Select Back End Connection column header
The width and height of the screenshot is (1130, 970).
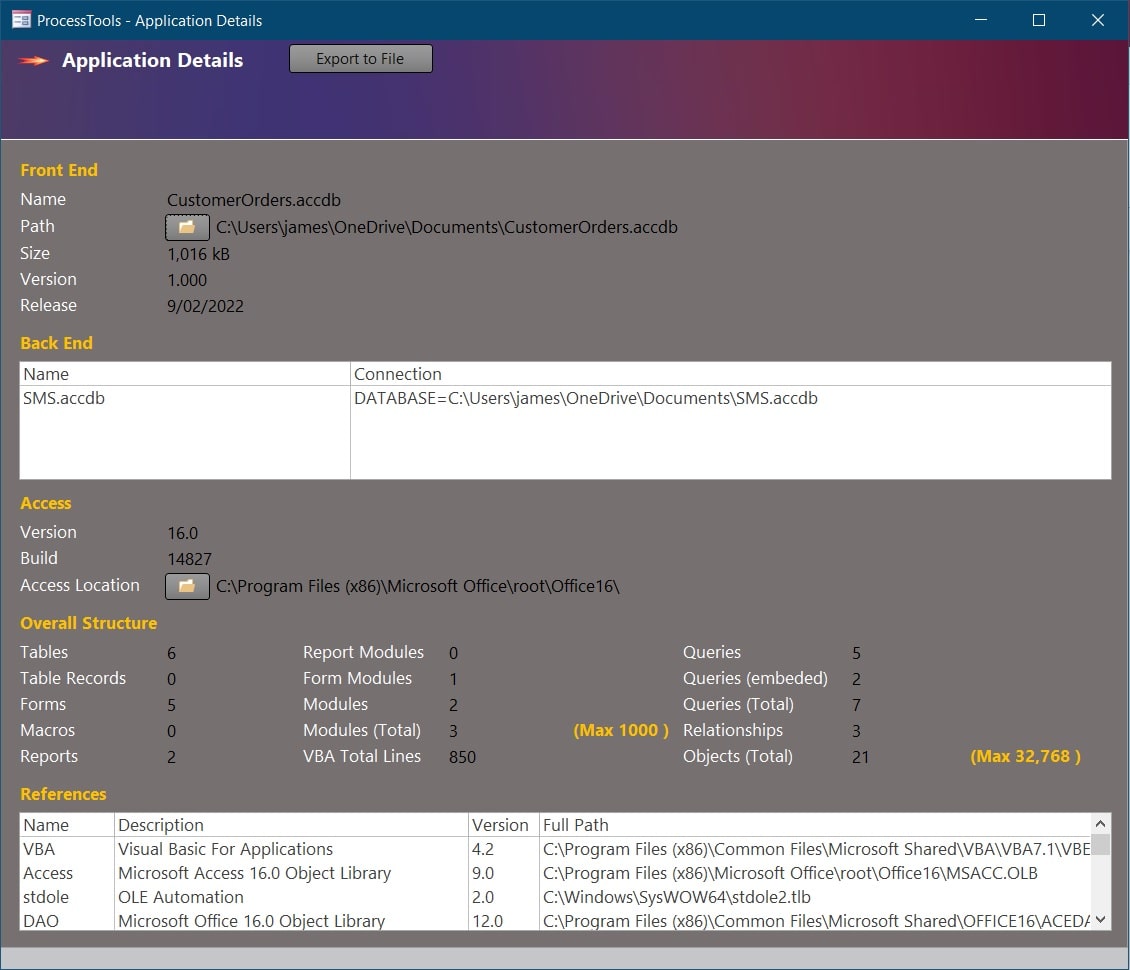pos(731,374)
